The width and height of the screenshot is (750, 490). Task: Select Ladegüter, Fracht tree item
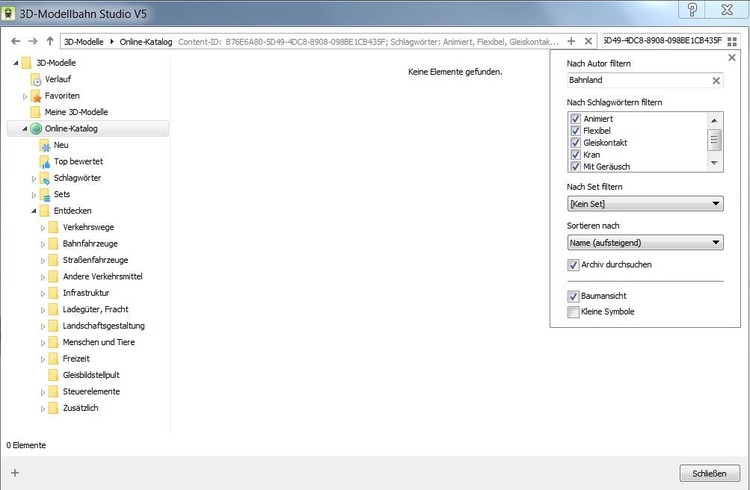click(x=95, y=309)
